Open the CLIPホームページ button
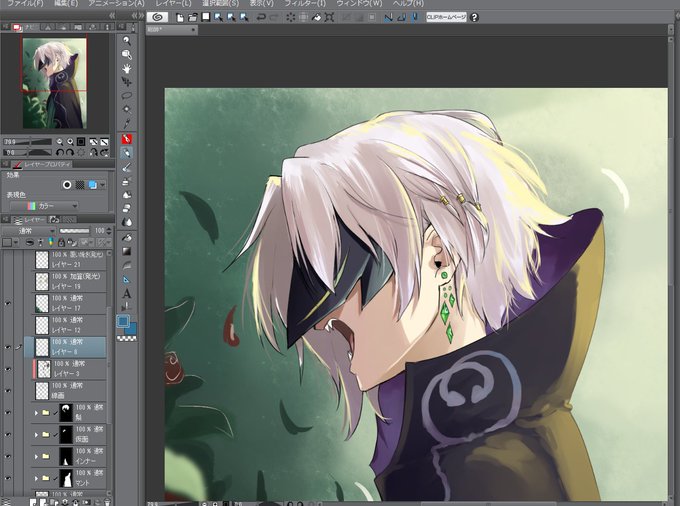 [x=446, y=17]
